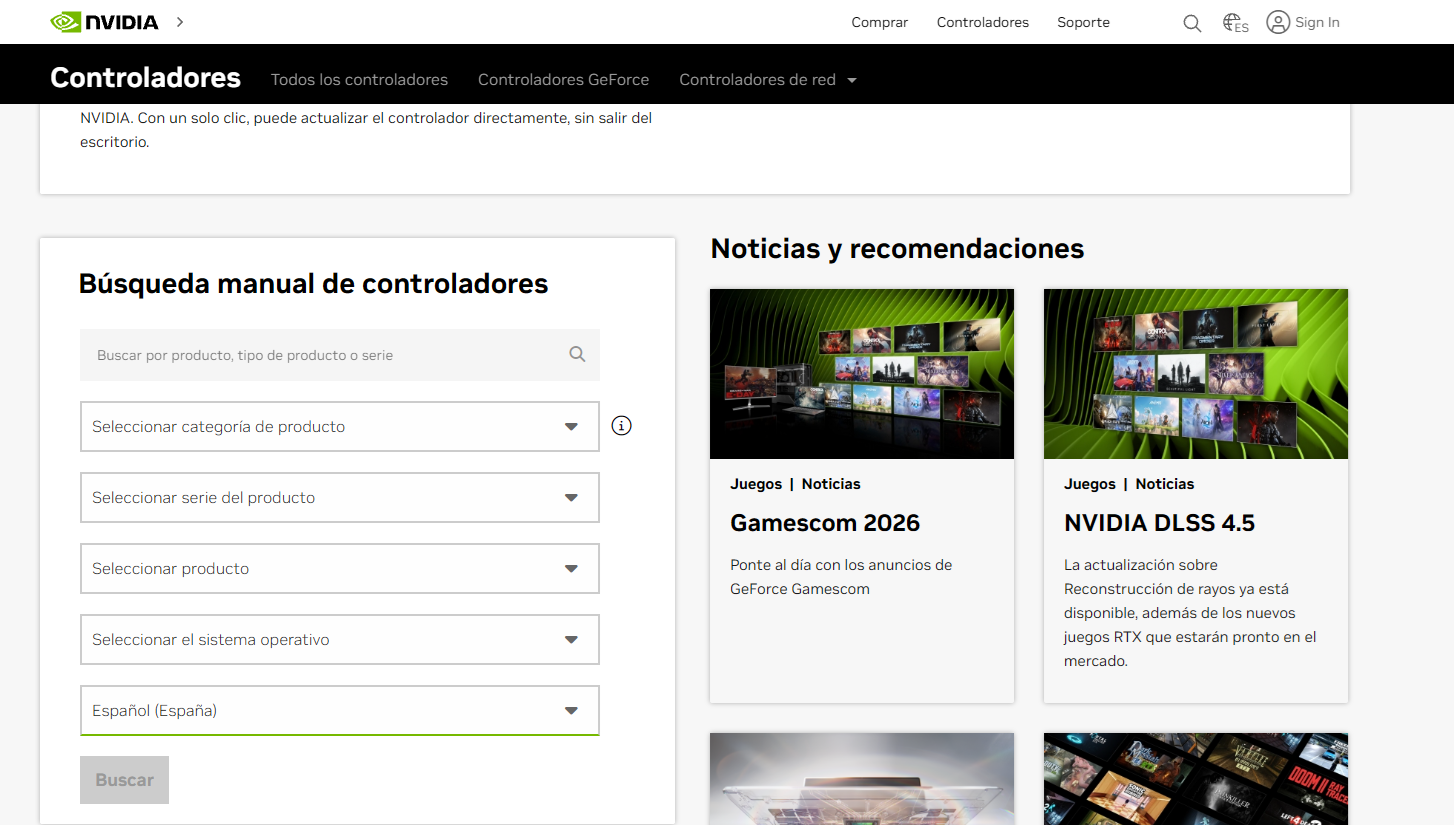The height and width of the screenshot is (825, 1454).
Task: Click the info icon beside category dropdown
Action: pyautogui.click(x=621, y=426)
